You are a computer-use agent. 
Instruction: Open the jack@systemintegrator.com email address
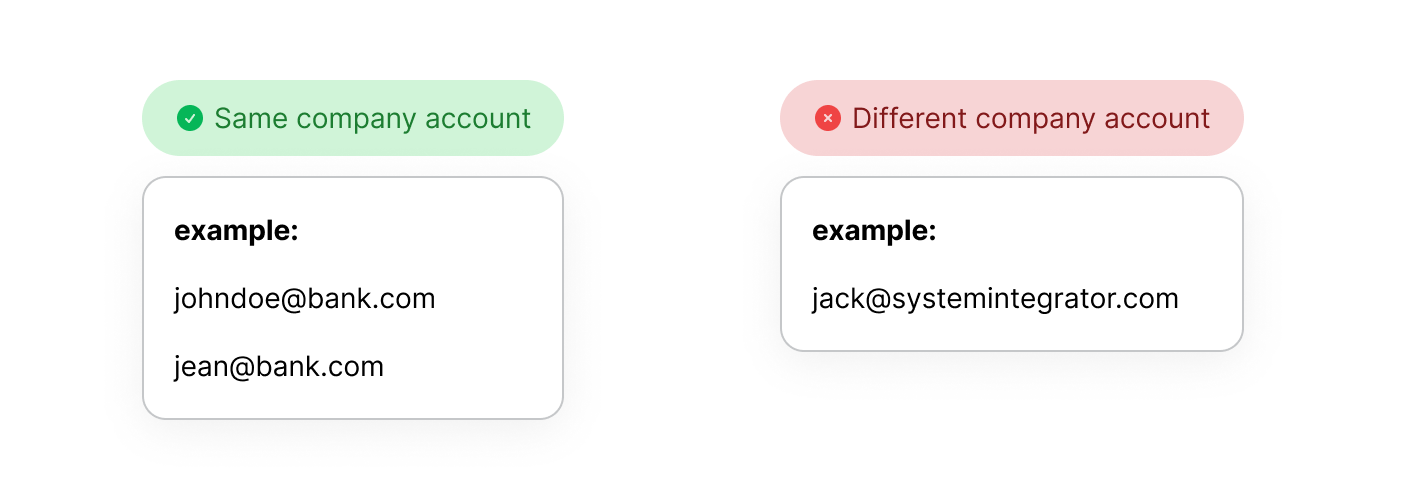(995, 299)
